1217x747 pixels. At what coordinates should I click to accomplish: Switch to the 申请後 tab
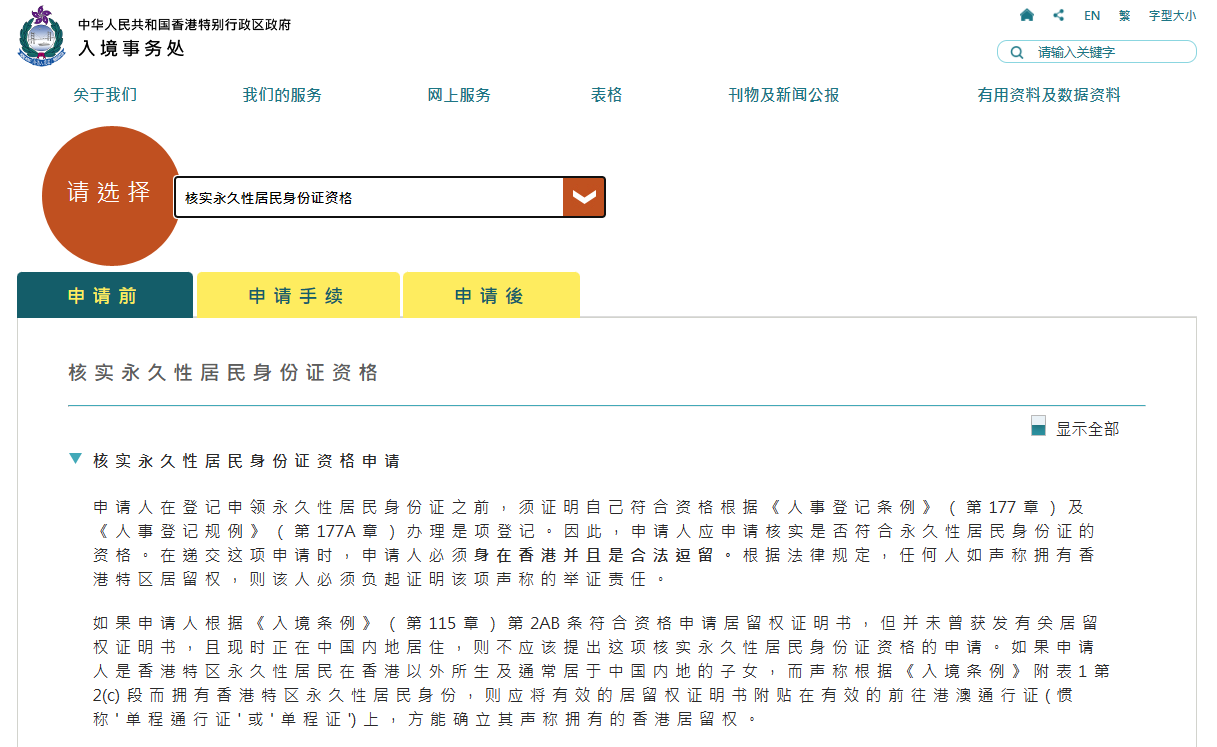point(490,296)
